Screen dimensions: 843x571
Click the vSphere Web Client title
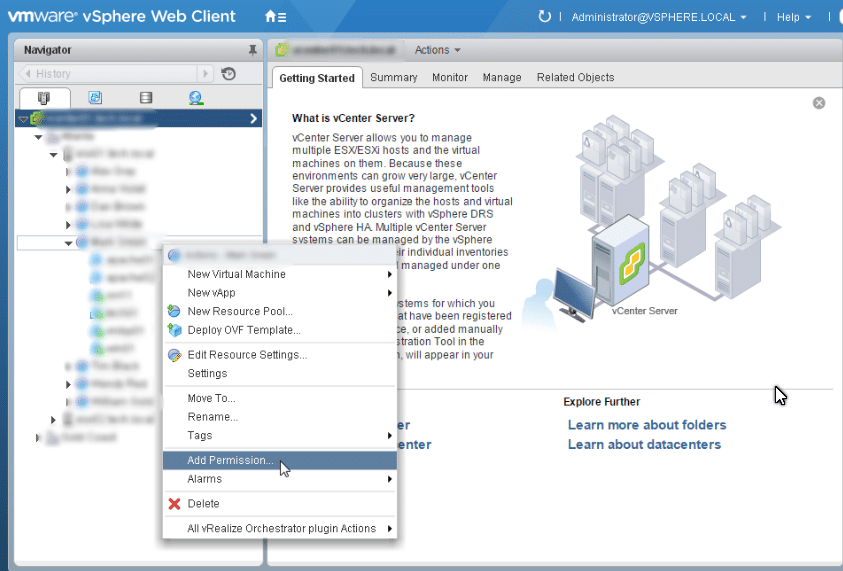(x=159, y=17)
